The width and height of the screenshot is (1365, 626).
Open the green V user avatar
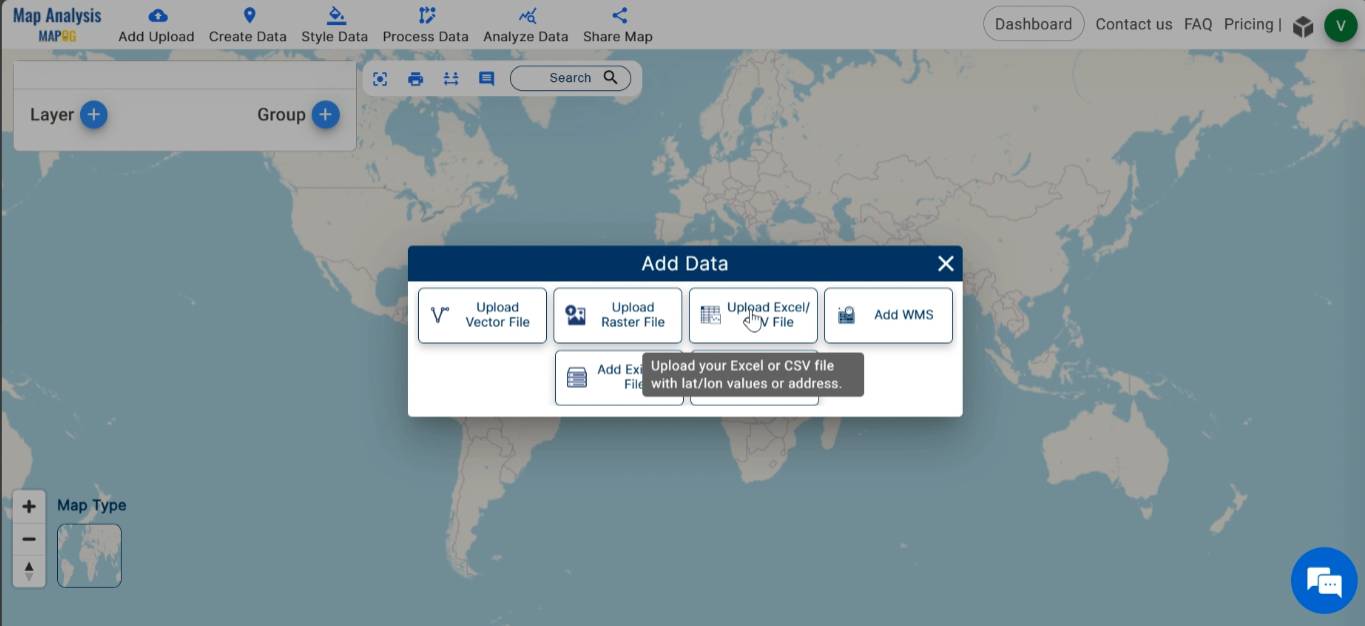tap(1340, 25)
